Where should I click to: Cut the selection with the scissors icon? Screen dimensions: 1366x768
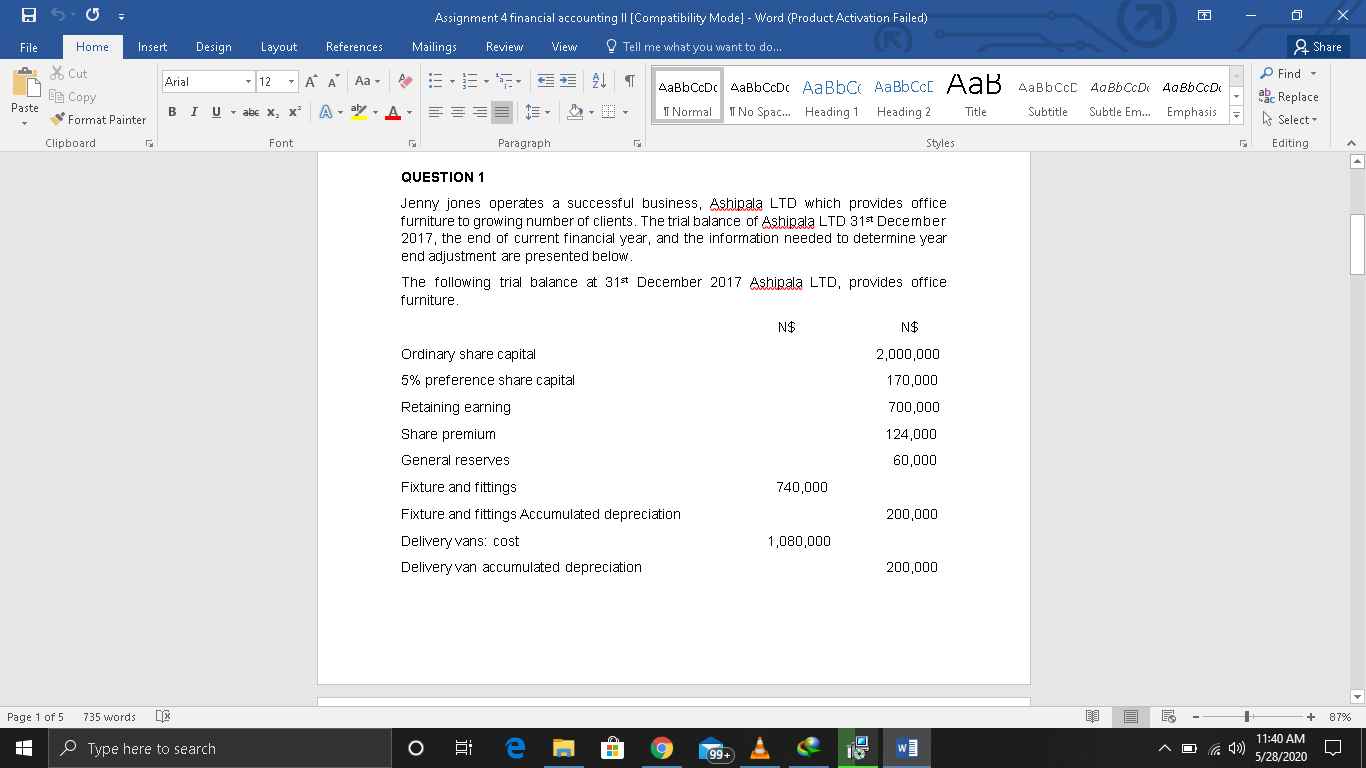coord(57,73)
